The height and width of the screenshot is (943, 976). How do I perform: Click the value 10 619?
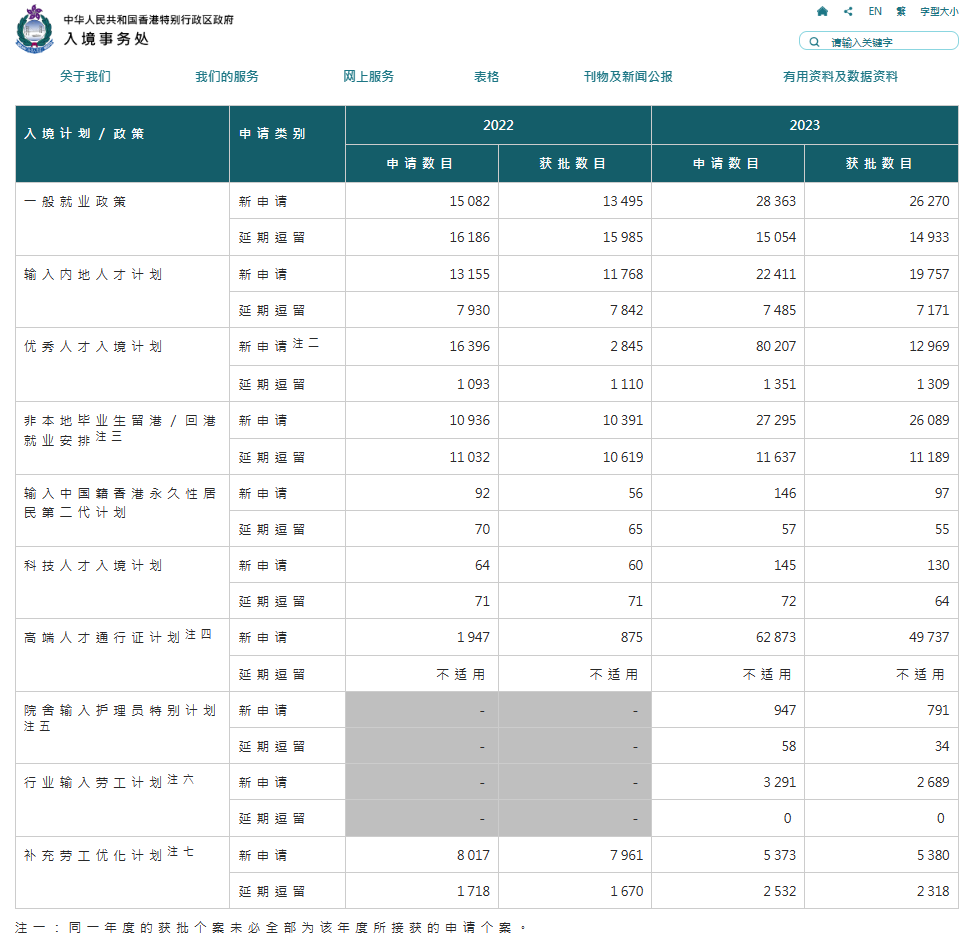tap(622, 457)
